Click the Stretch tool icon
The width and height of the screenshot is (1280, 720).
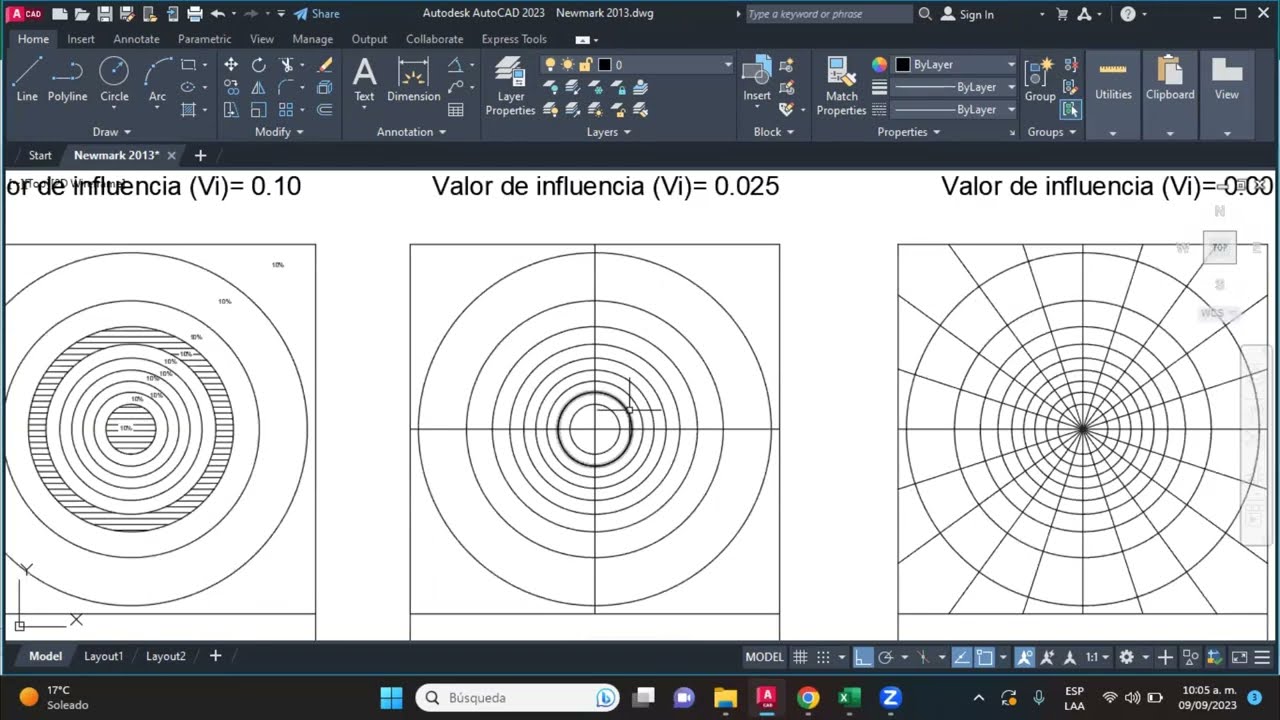click(x=231, y=110)
